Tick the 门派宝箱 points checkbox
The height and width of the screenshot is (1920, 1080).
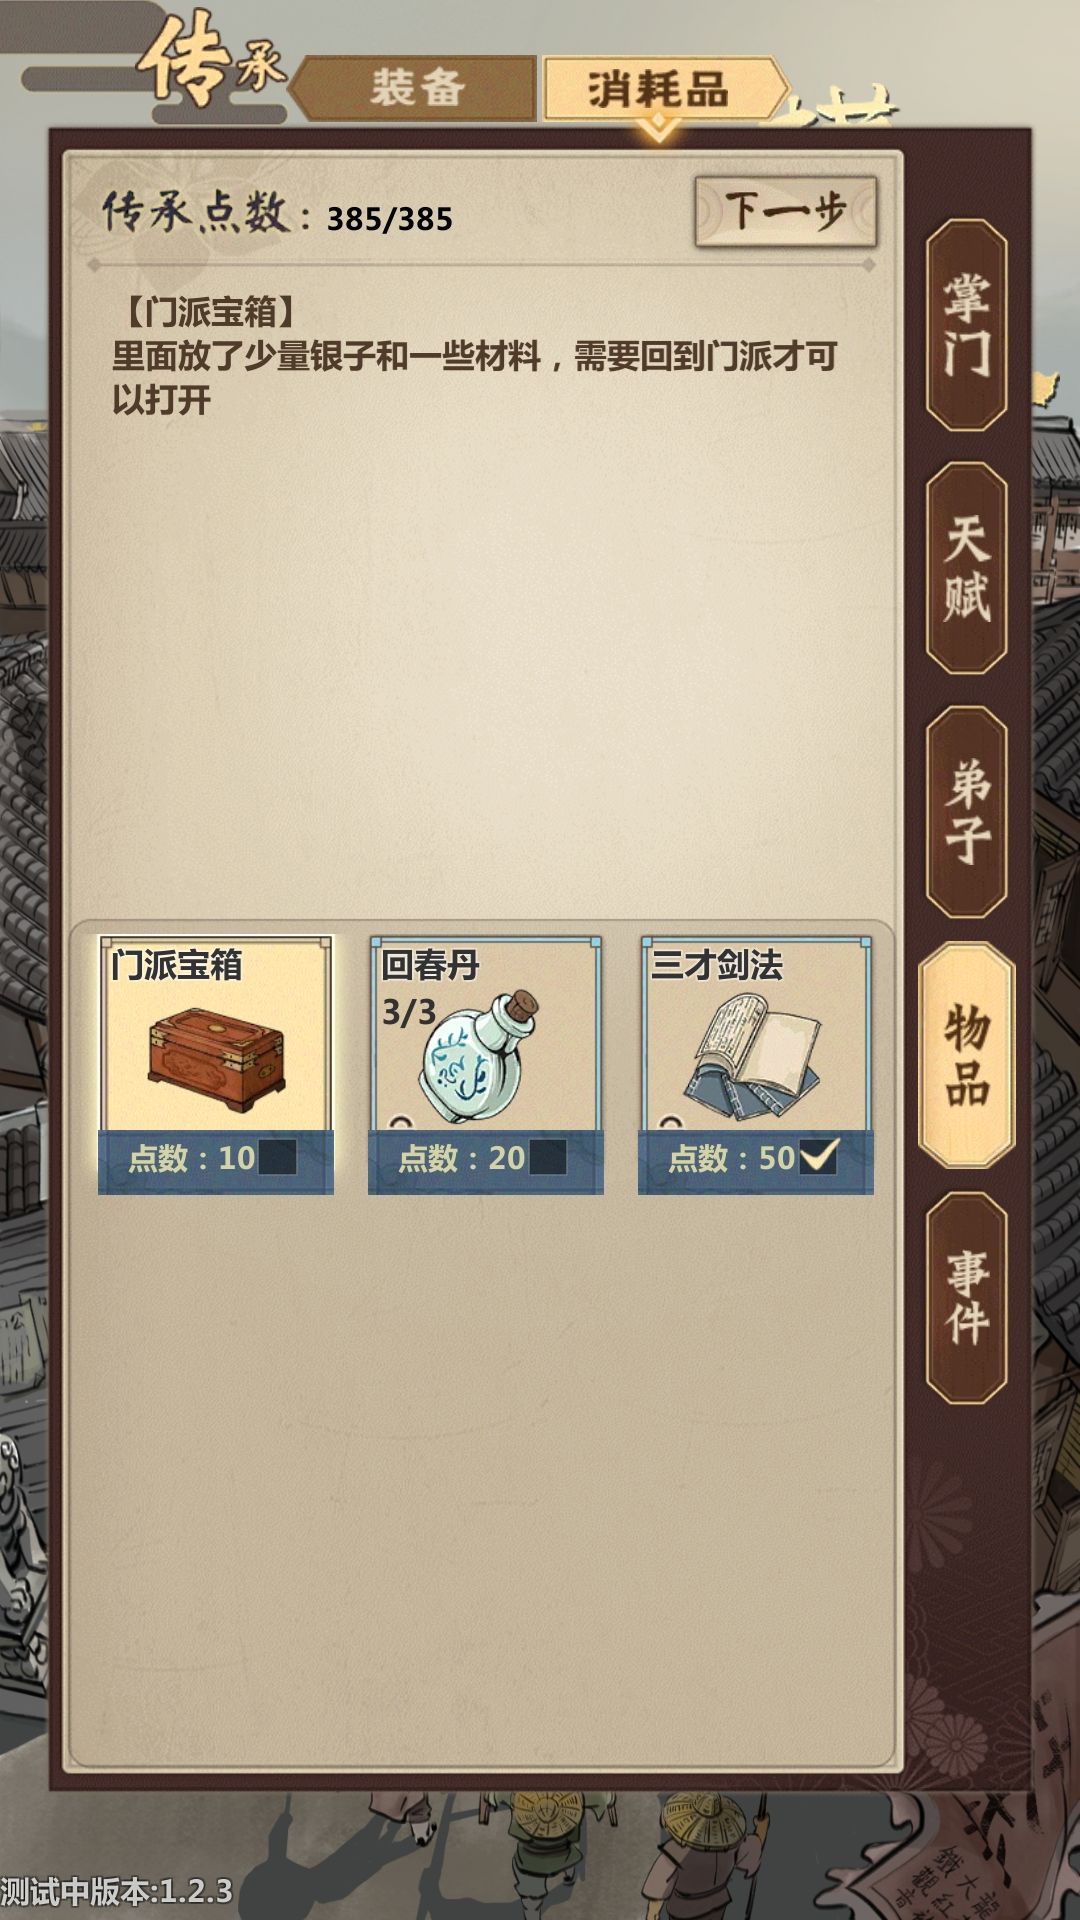tap(277, 1158)
